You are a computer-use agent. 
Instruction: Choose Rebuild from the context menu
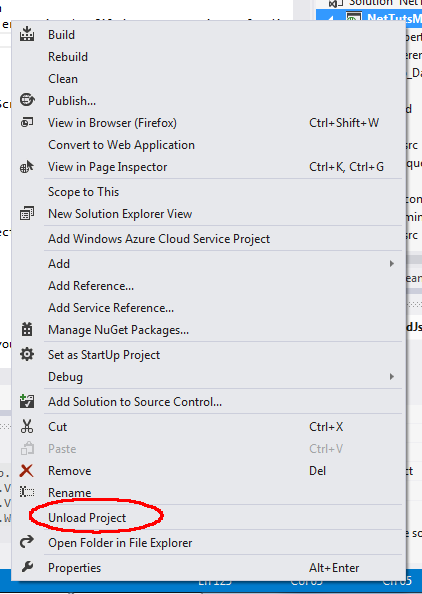[68, 56]
